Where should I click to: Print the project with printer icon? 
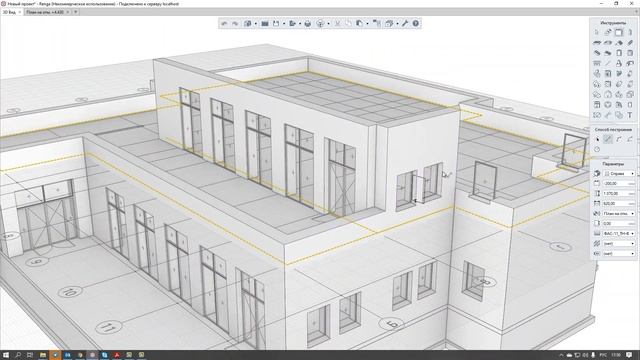(308, 24)
